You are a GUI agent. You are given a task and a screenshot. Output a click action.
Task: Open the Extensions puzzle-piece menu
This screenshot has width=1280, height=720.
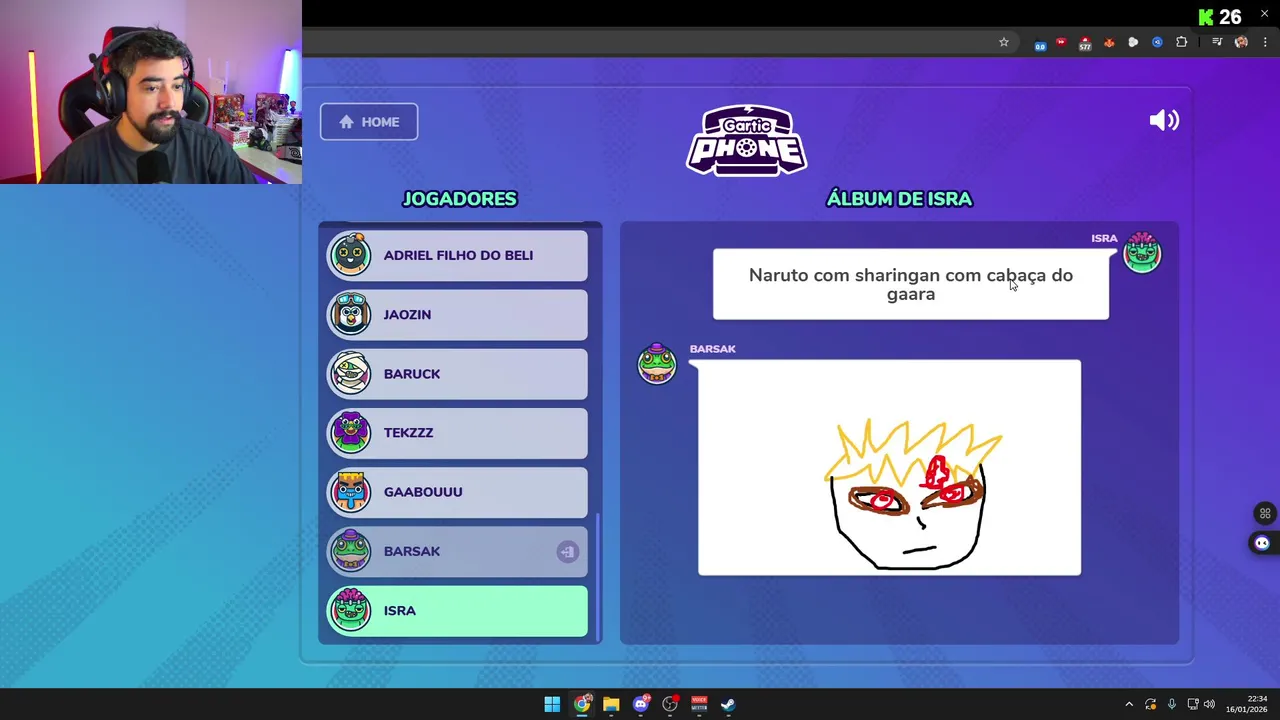coord(1182,42)
